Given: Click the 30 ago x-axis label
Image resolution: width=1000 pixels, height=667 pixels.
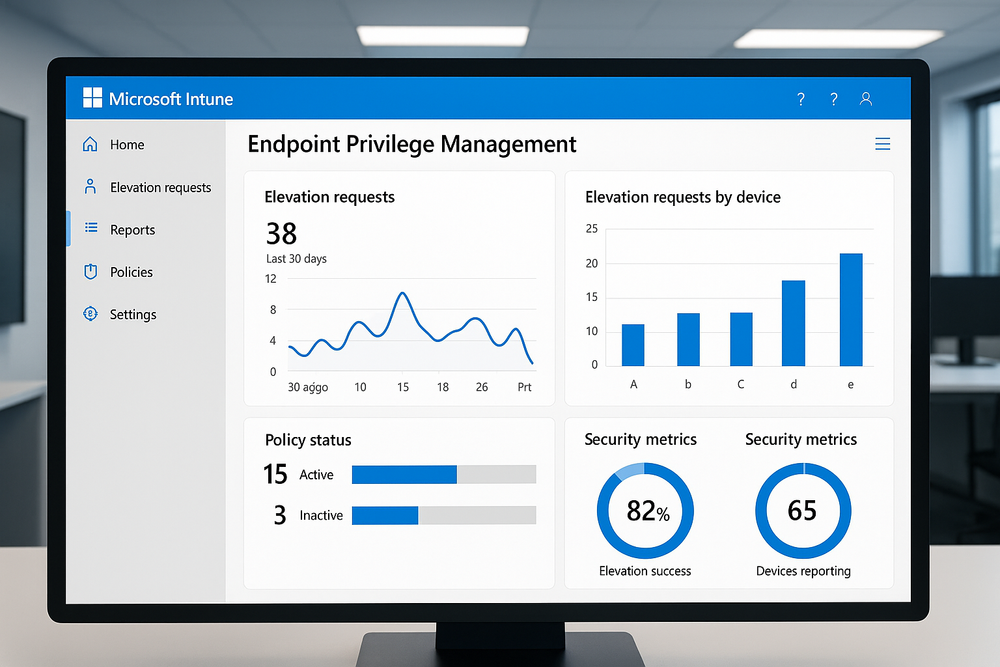Looking at the screenshot, I should [x=307, y=387].
